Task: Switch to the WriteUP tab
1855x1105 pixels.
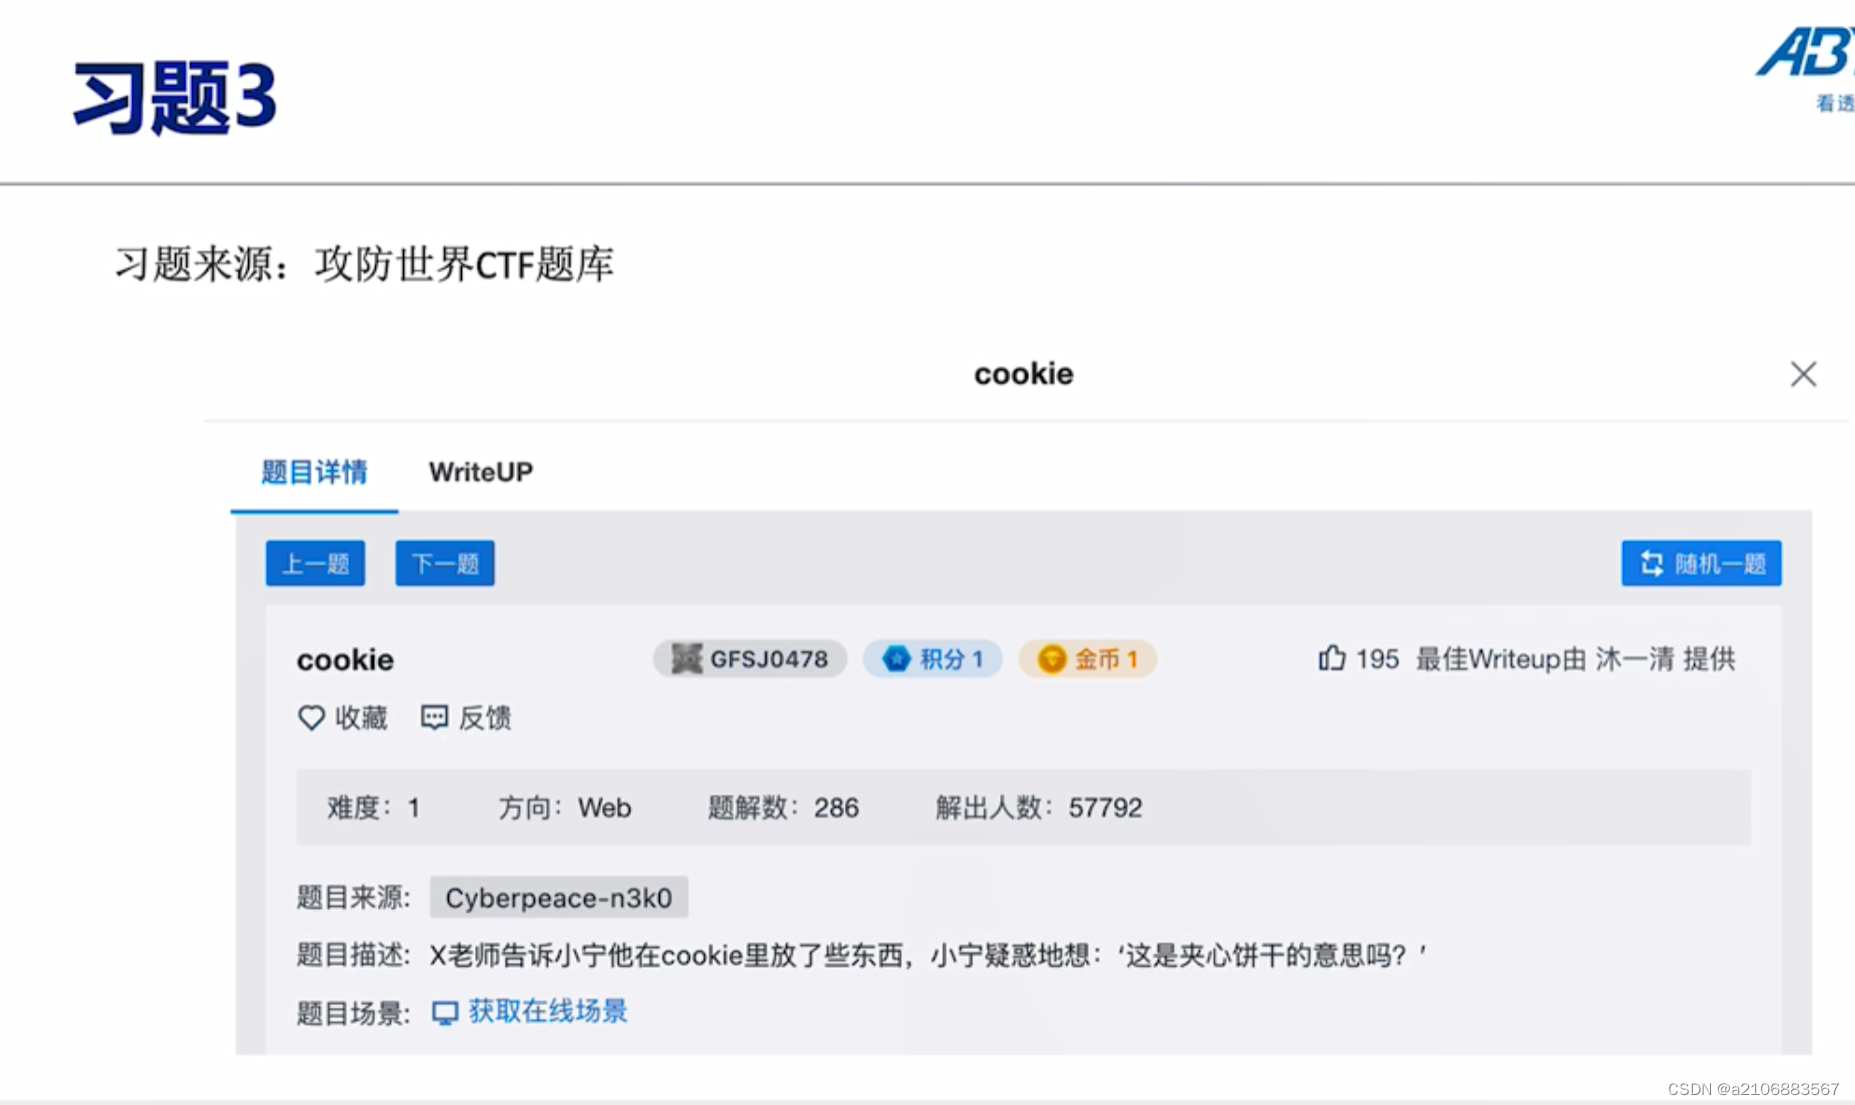Action: (x=481, y=472)
